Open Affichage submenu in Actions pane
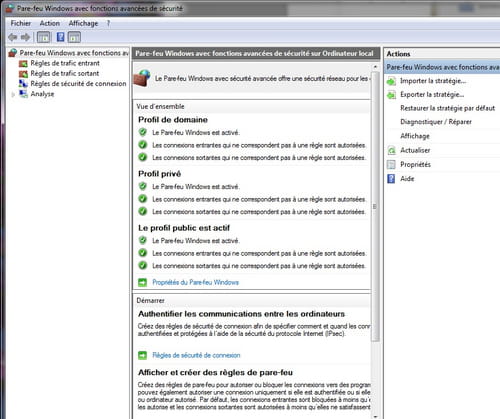This screenshot has height=419, width=500. point(415,136)
